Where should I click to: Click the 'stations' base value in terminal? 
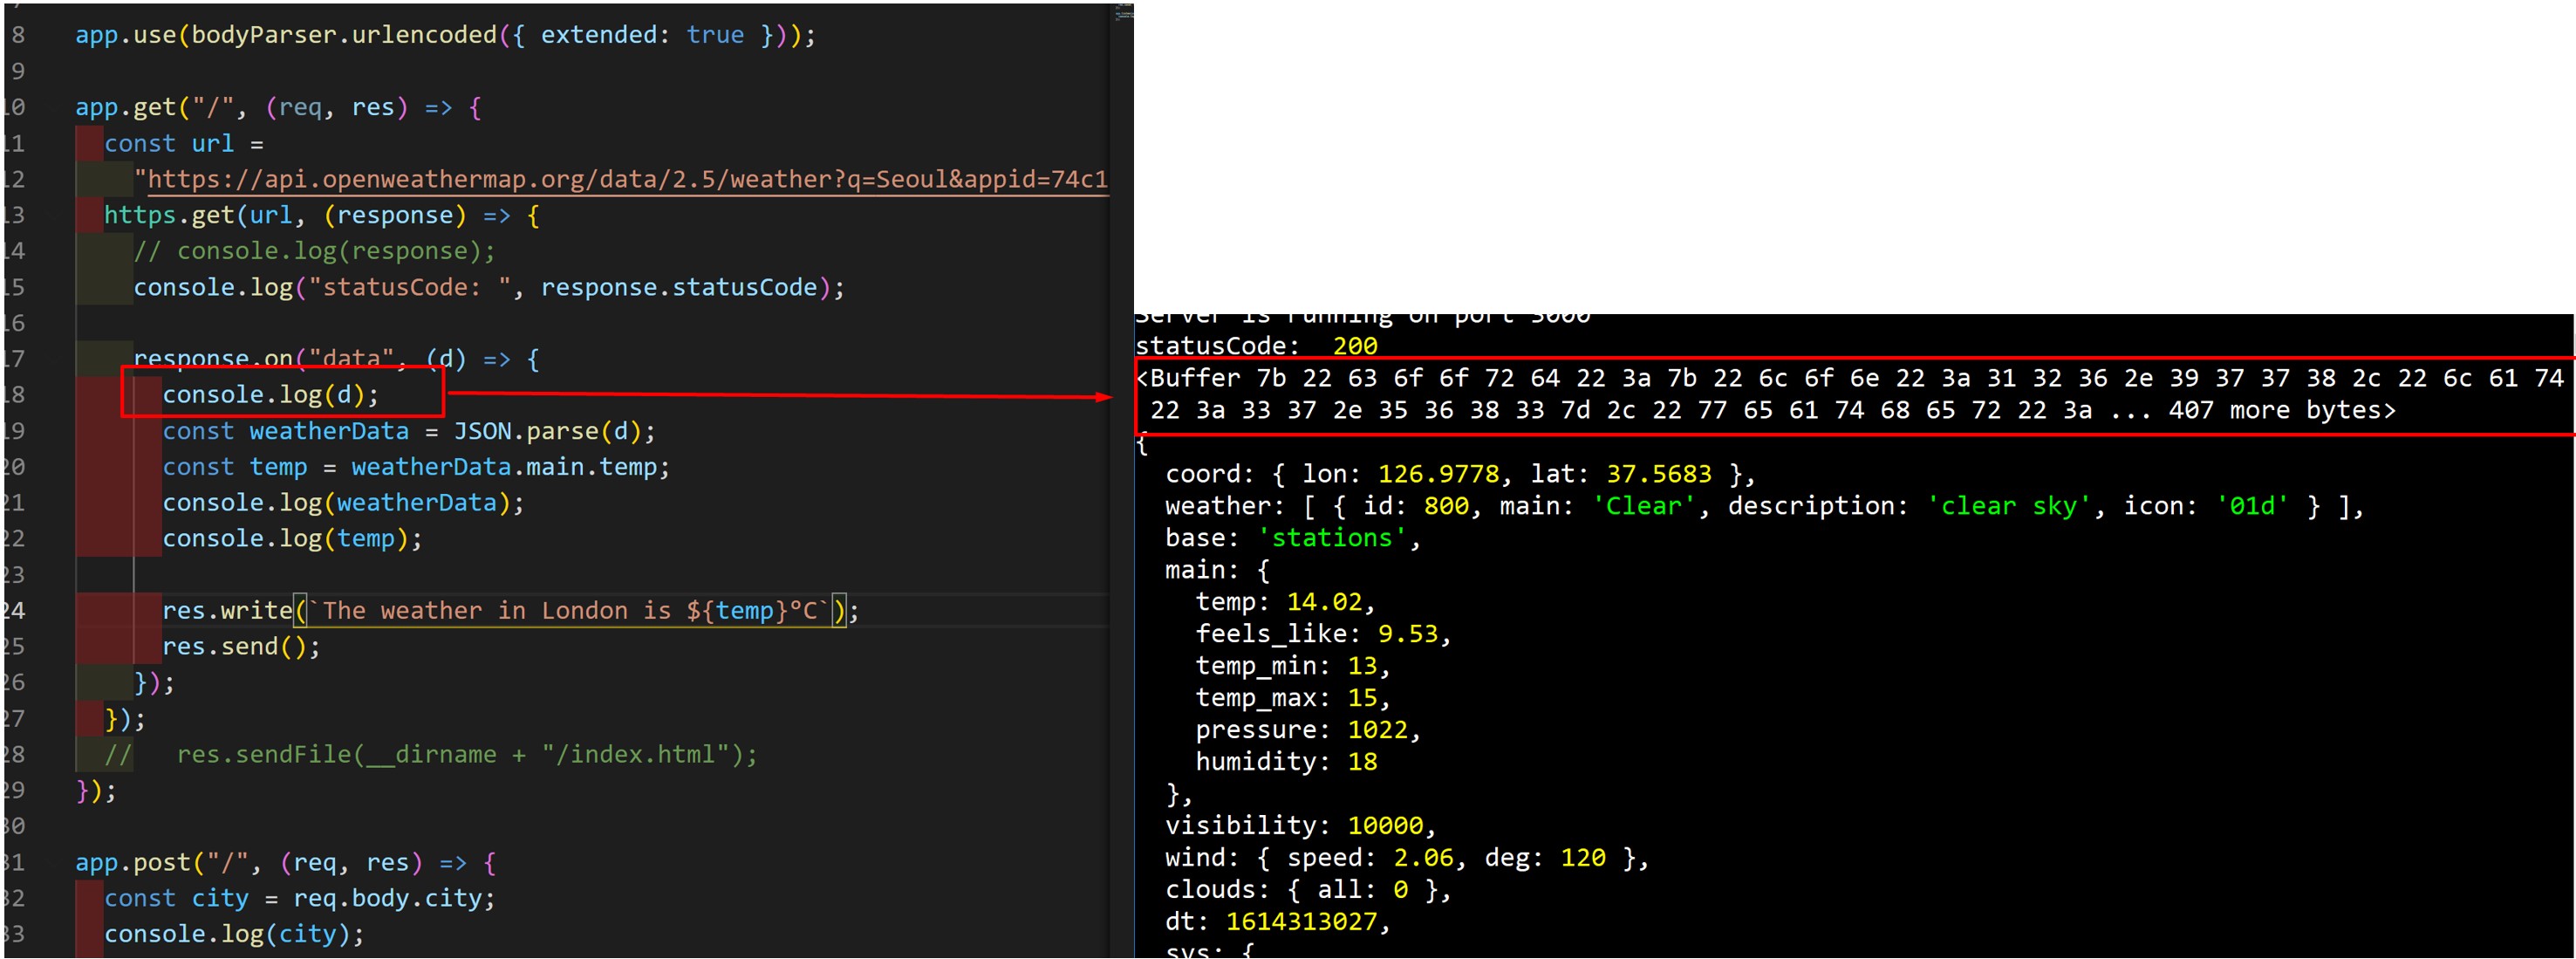pyautogui.click(x=1332, y=537)
